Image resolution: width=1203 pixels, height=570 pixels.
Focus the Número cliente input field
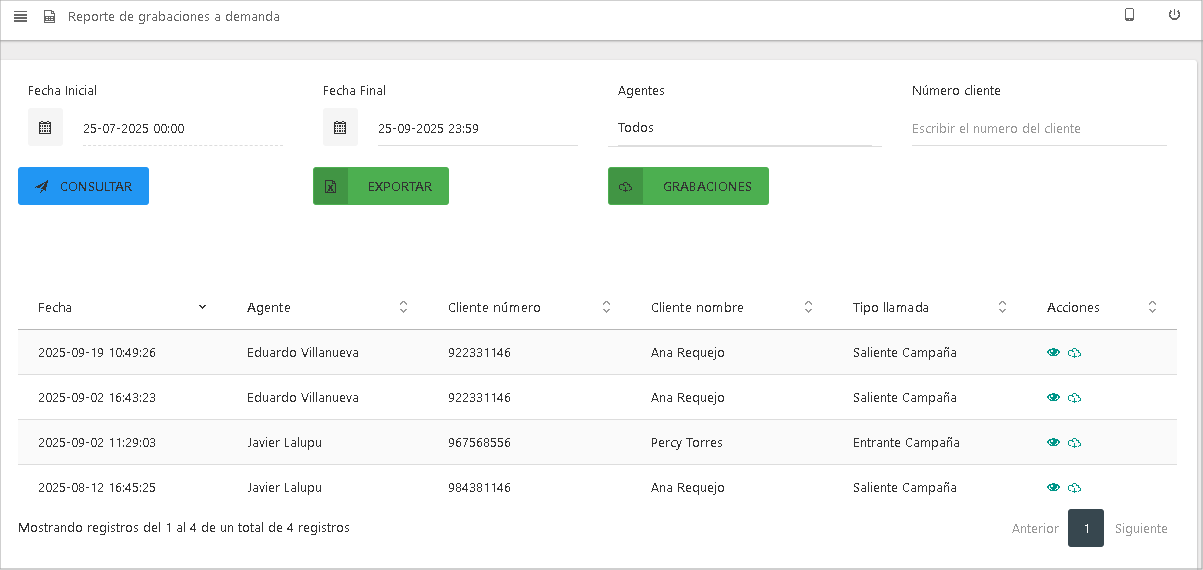[x=1038, y=129]
